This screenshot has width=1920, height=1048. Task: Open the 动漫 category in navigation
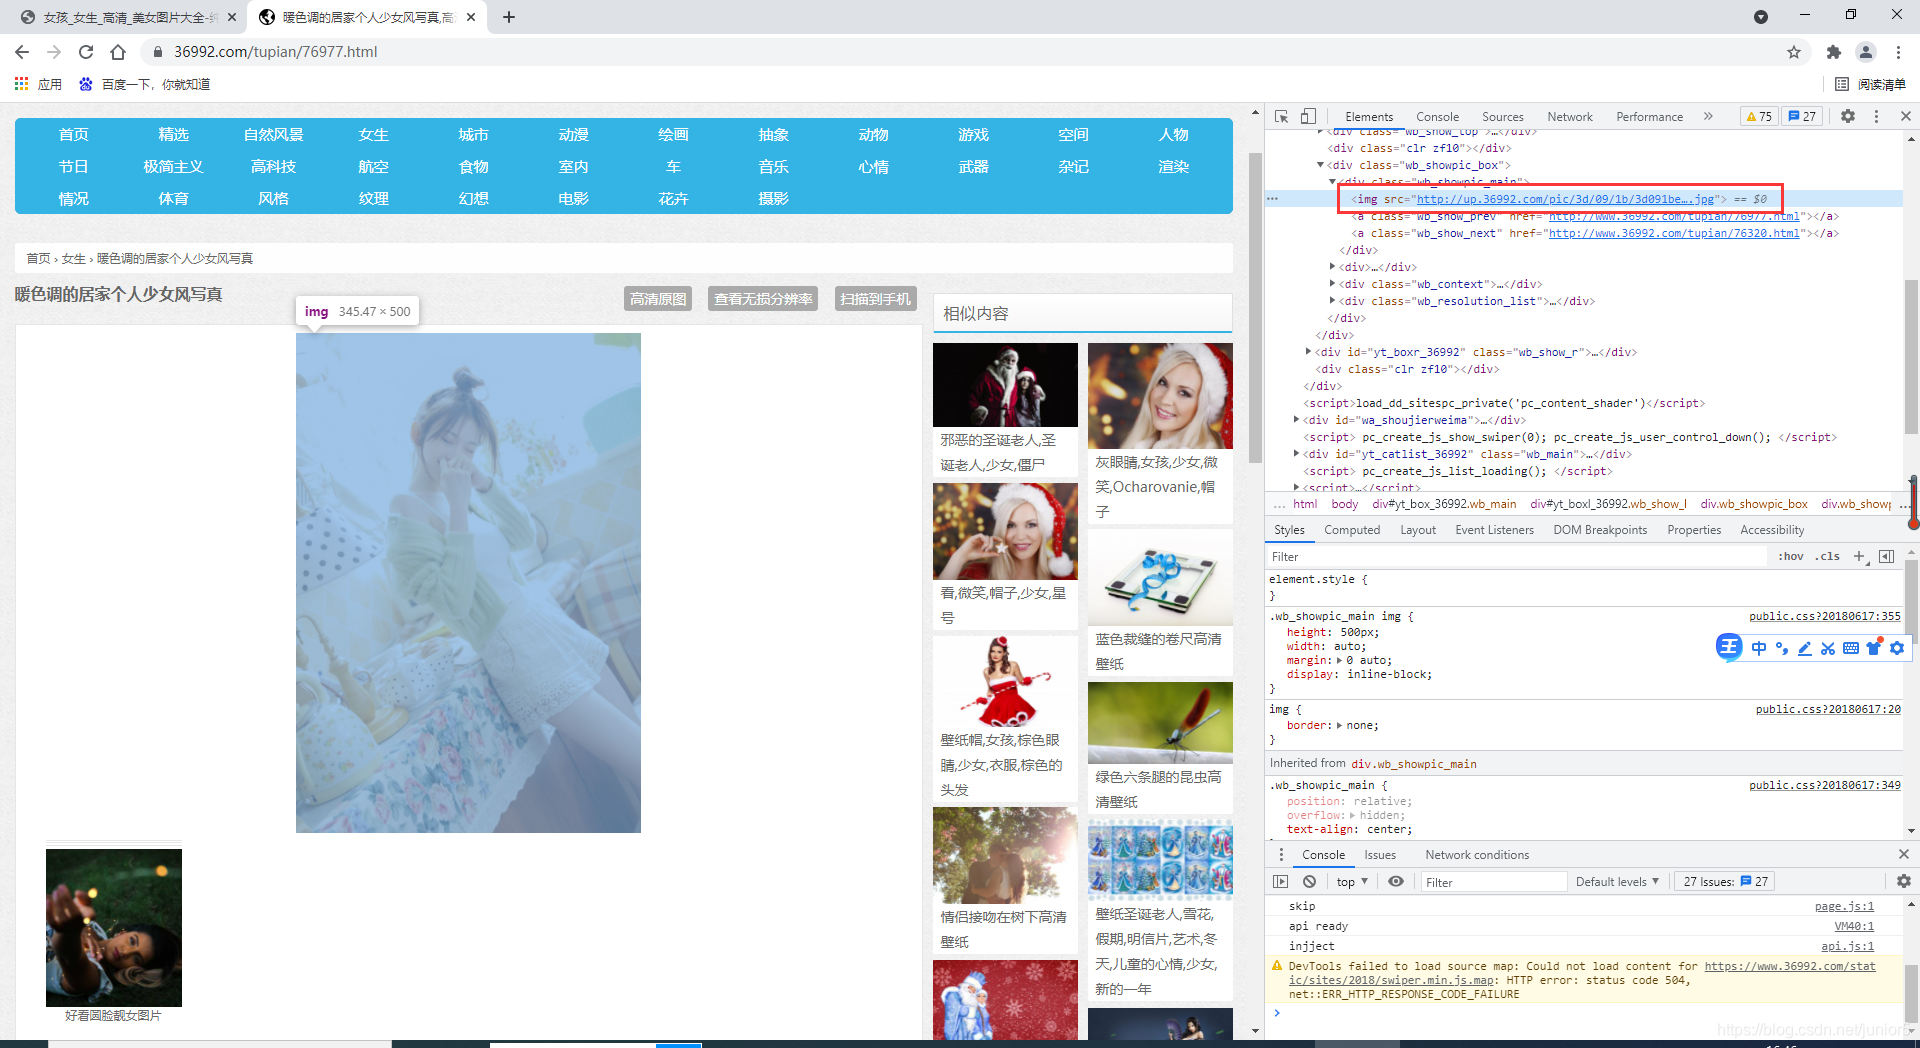point(573,135)
